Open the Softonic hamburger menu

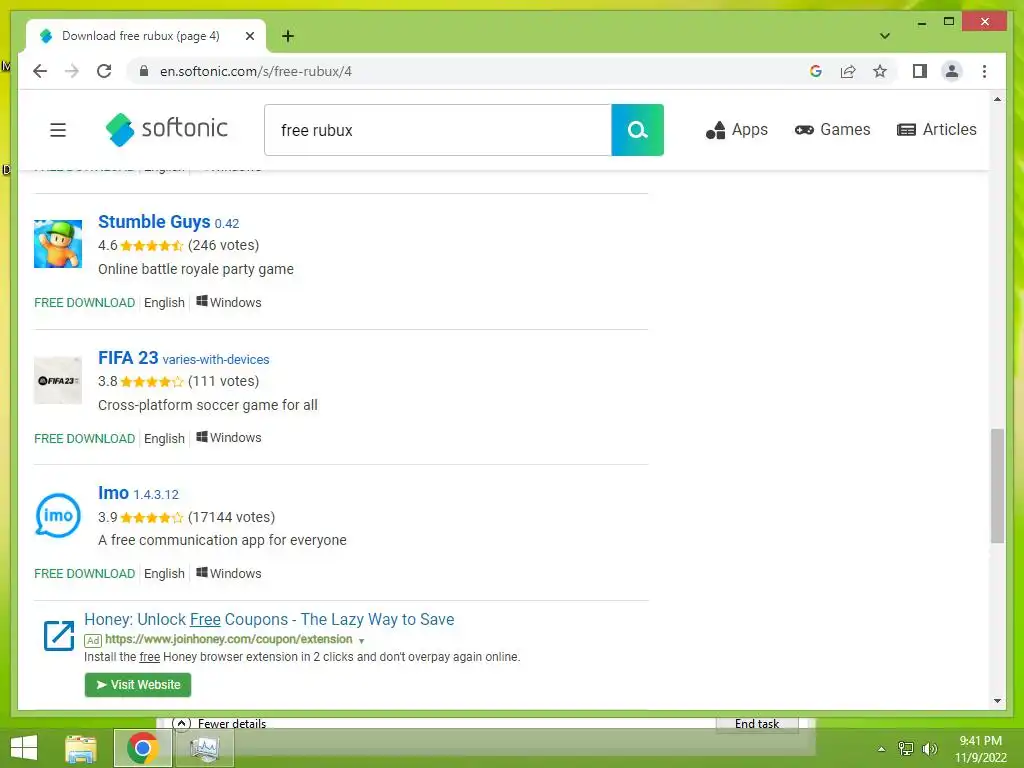(x=58, y=130)
